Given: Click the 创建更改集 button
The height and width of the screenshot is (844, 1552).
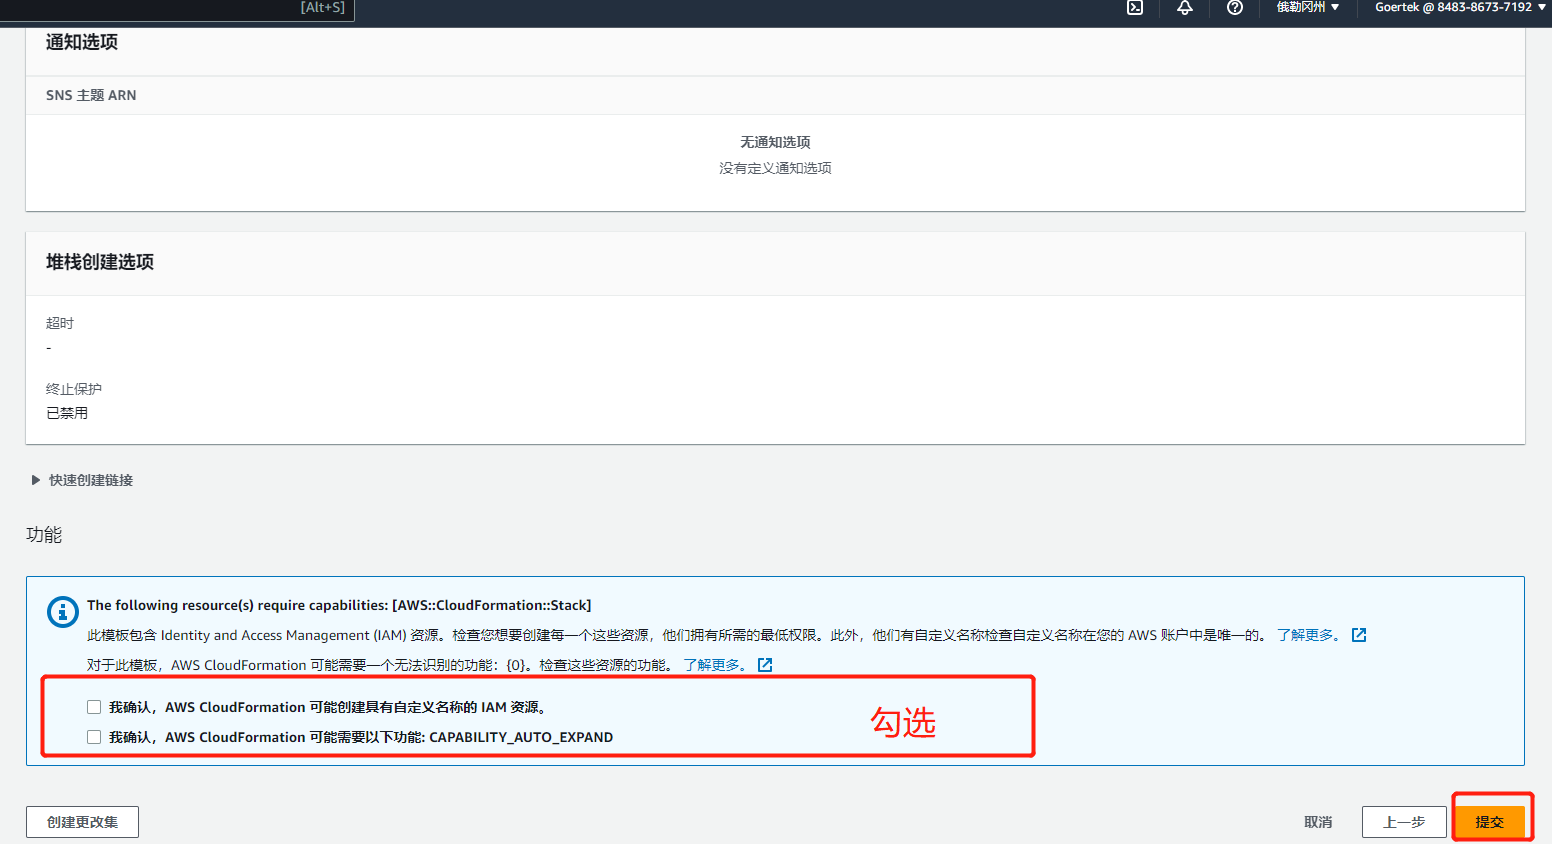Looking at the screenshot, I should (x=82, y=822).
